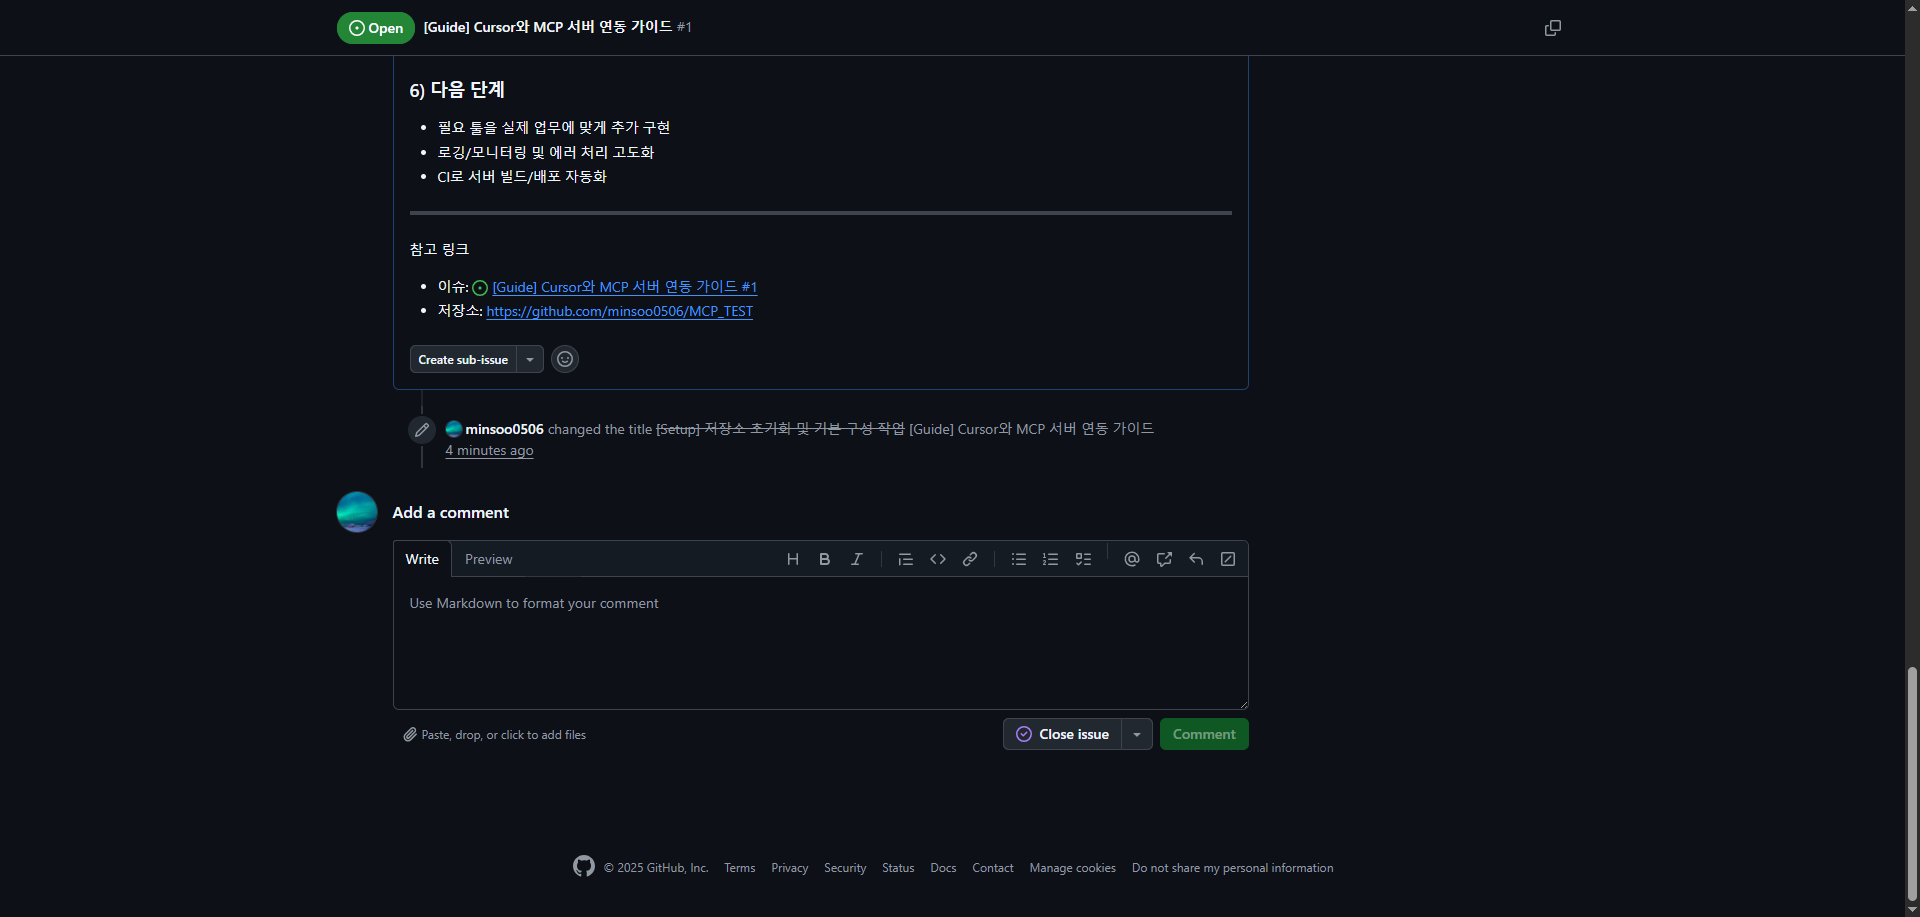
Task: Open the Status footer link
Action: click(x=898, y=868)
